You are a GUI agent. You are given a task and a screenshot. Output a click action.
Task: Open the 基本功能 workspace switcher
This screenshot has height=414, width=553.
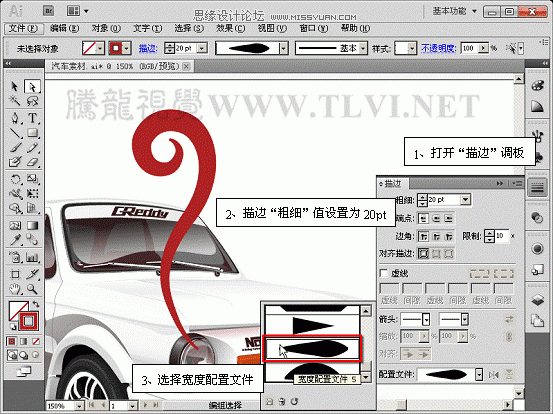(455, 11)
